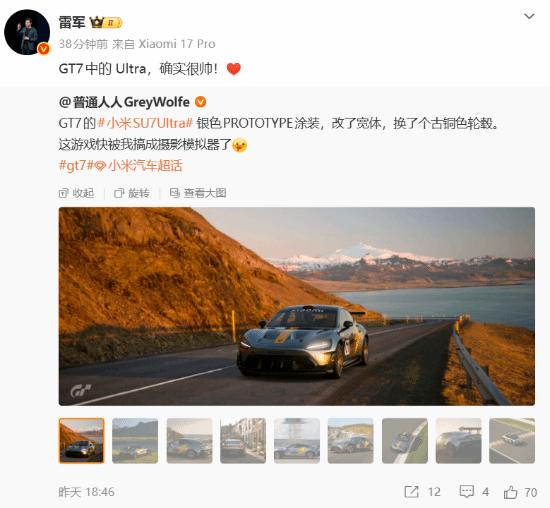
Task: Click the 昨天 18:46 timestamp
Action: tap(86, 492)
